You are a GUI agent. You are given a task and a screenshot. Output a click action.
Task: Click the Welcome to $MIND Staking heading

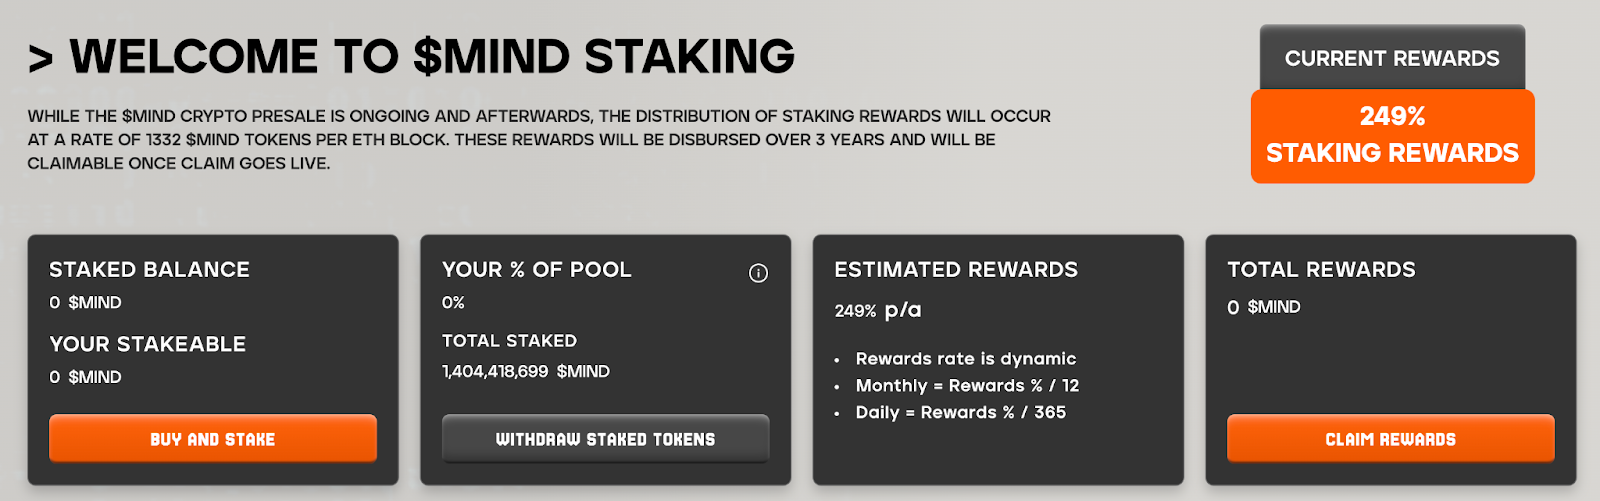(412, 57)
